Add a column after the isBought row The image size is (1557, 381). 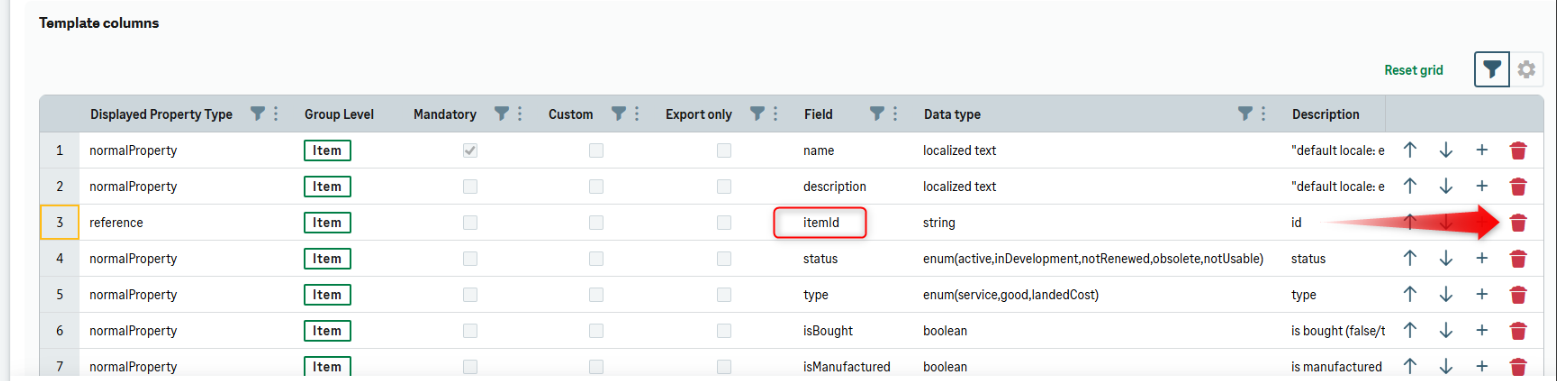(x=1482, y=330)
